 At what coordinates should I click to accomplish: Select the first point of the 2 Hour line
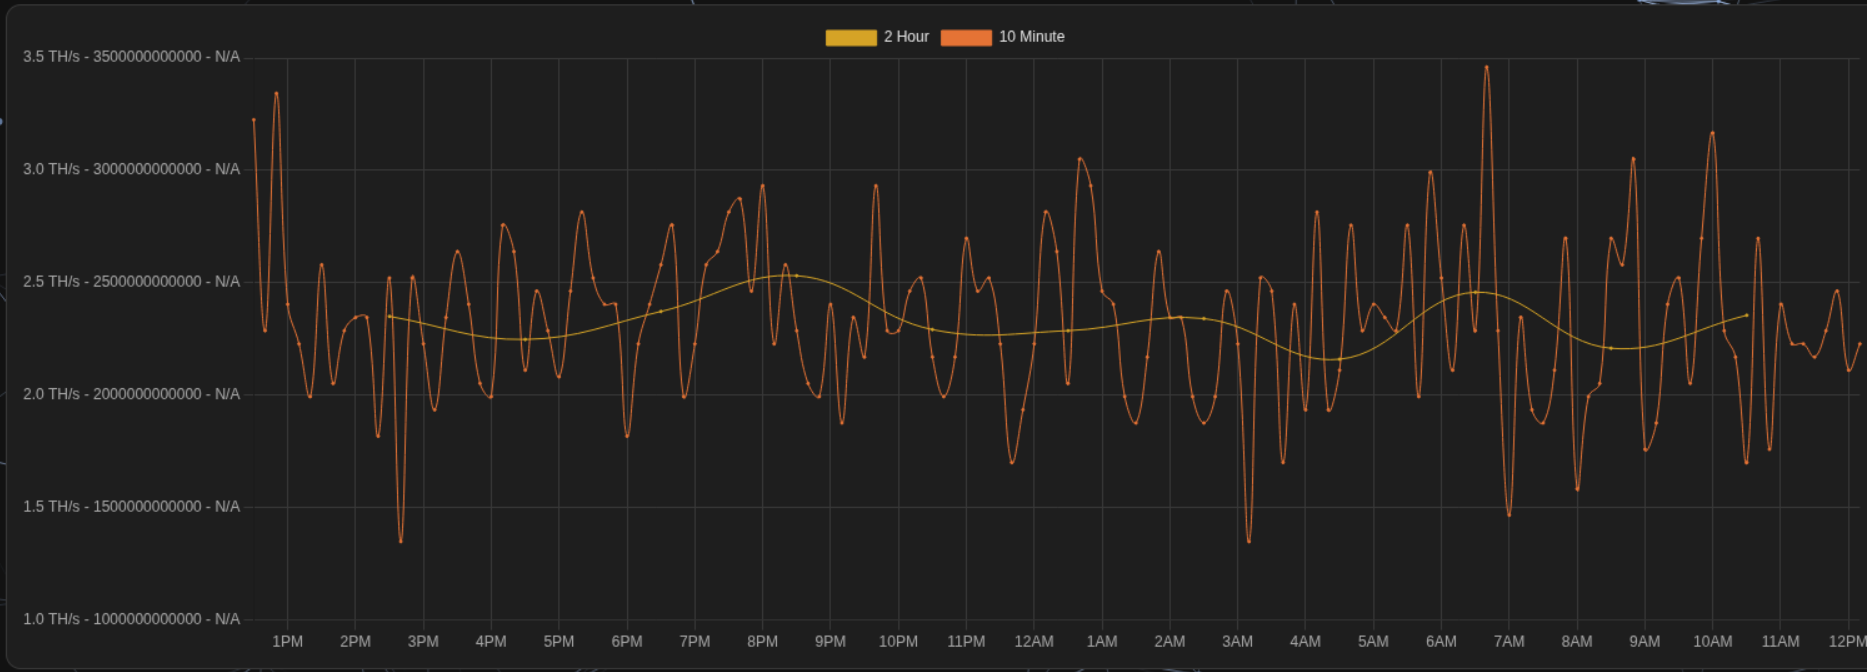click(x=389, y=316)
